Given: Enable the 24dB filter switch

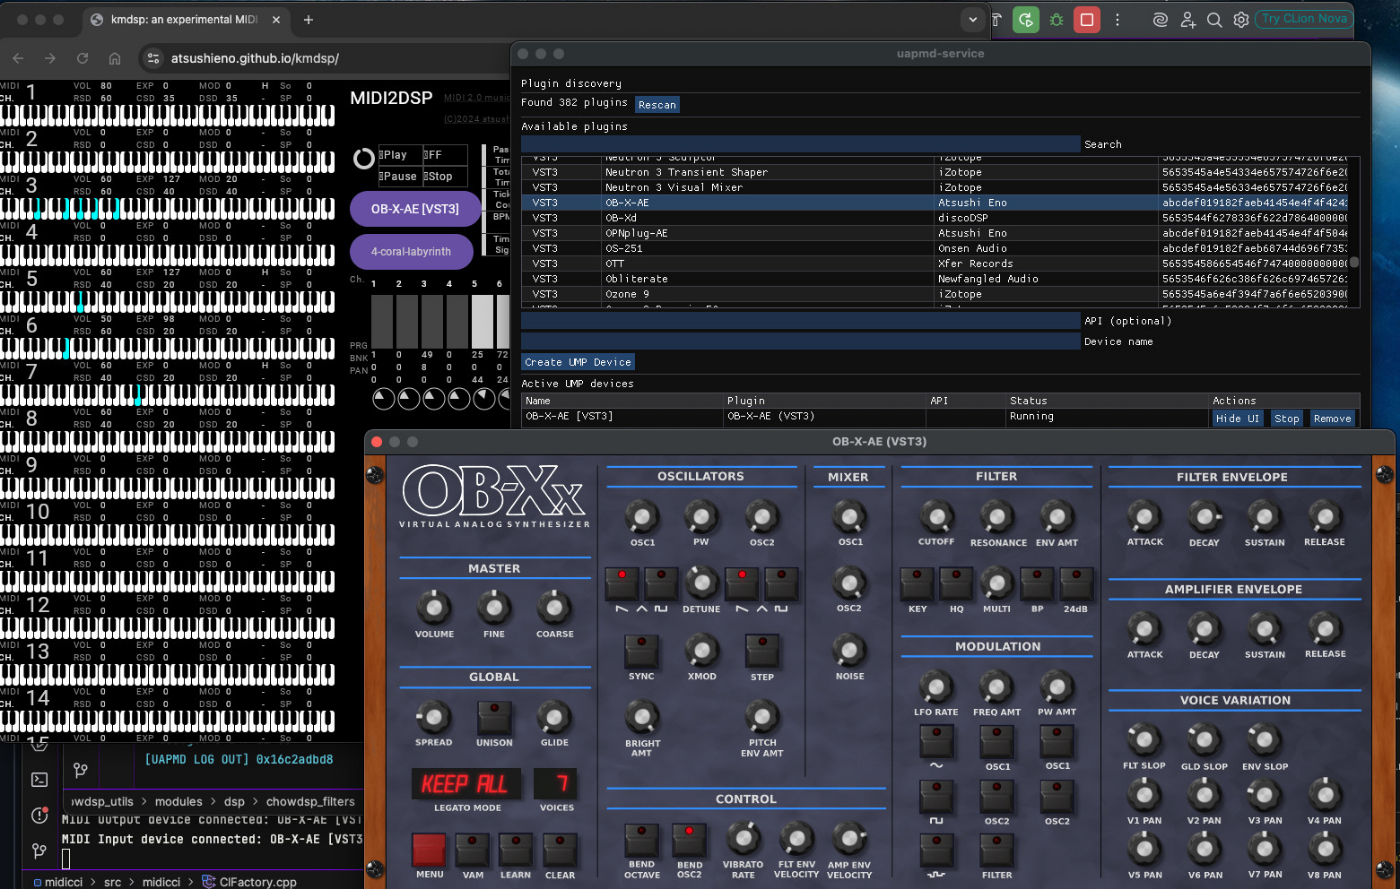Looking at the screenshot, I should click(x=1076, y=583).
